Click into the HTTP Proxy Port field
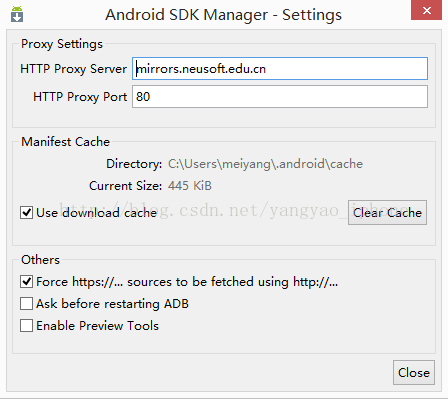Viewport: 448px width, 399px height. tap(280, 96)
